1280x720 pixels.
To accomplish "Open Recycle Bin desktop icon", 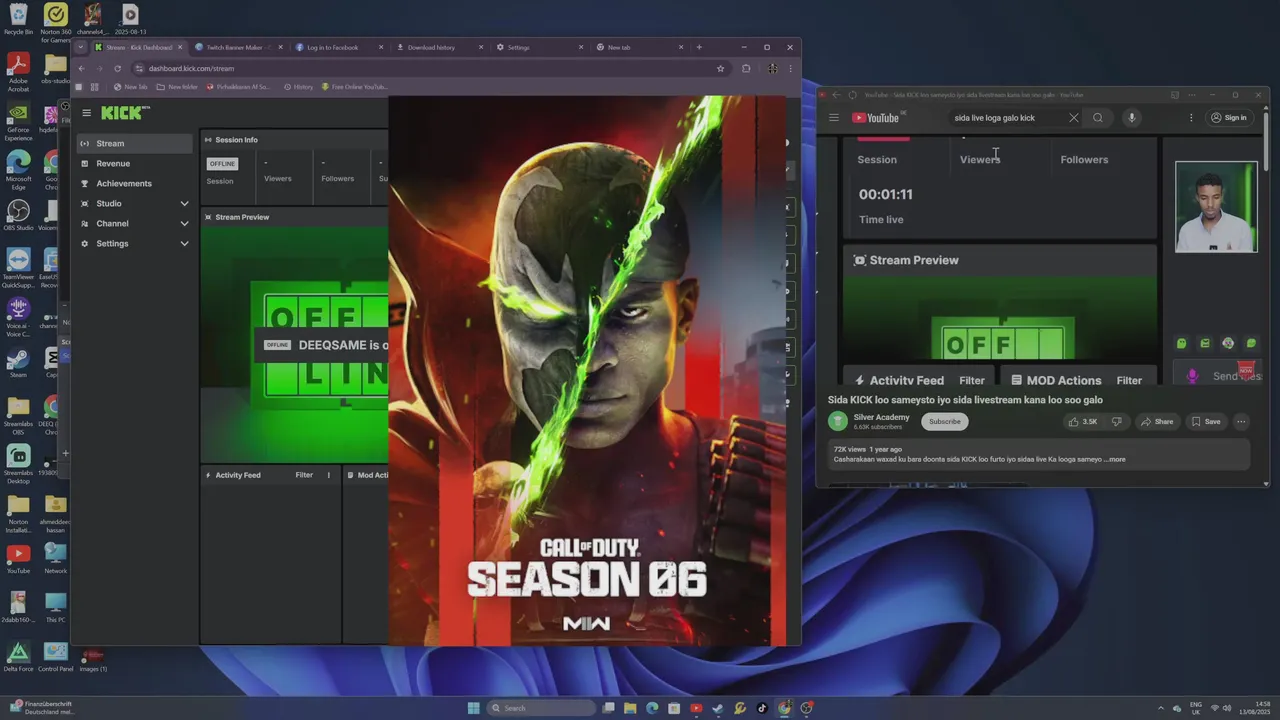I will coord(18,19).
